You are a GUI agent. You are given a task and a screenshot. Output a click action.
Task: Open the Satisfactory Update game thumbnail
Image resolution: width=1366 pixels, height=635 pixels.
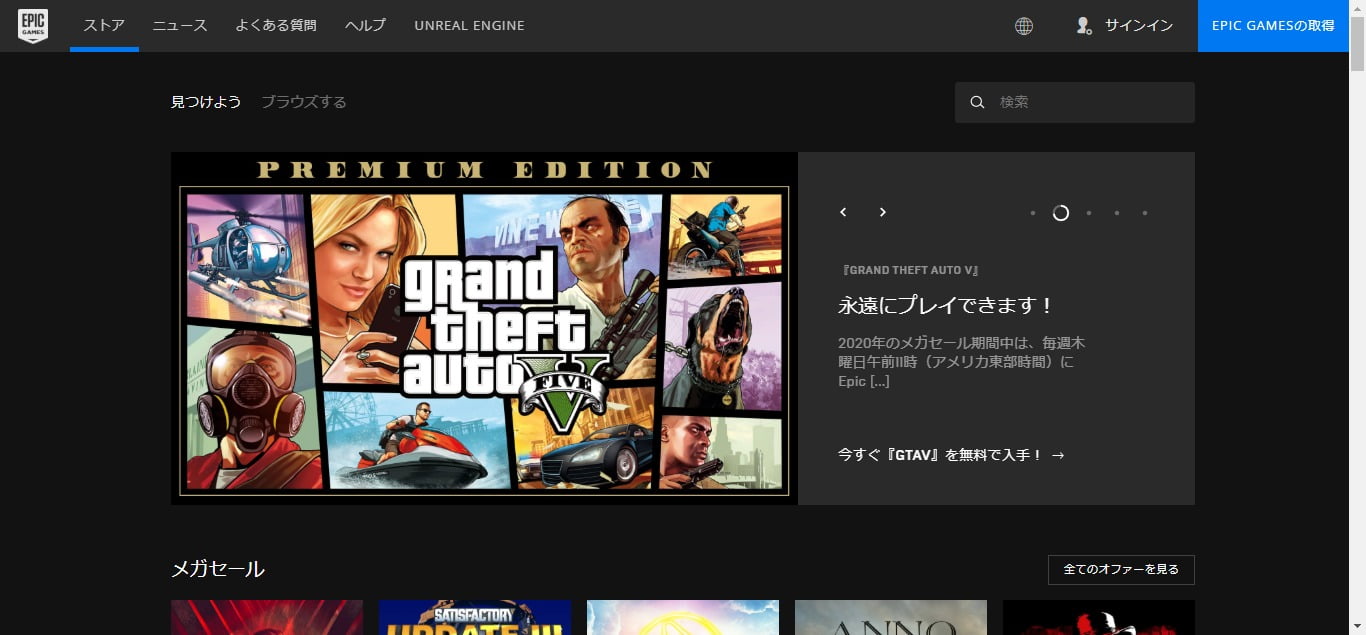pos(475,618)
